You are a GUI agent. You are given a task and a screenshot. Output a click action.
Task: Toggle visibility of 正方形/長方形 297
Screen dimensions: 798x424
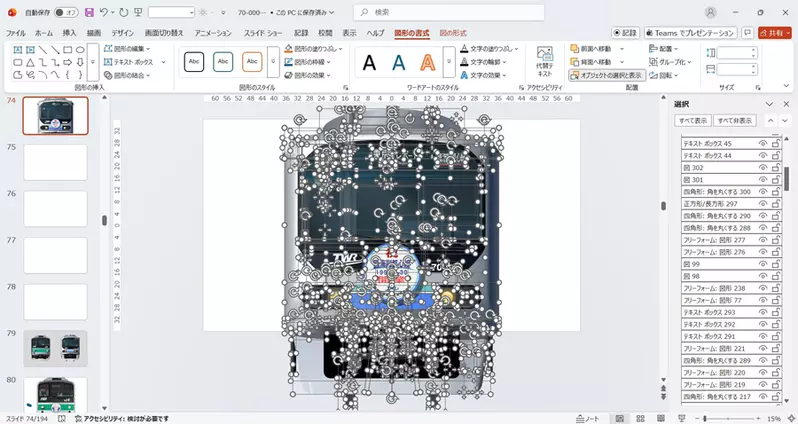point(762,204)
